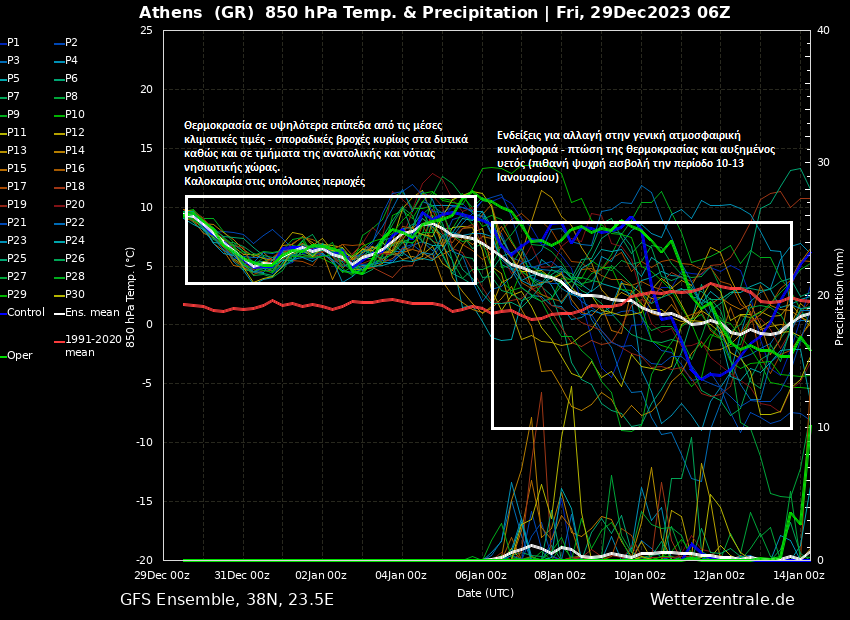The width and height of the screenshot is (850, 620).
Task: Click the Wetterzentrale.de credit text
Action: click(722, 600)
